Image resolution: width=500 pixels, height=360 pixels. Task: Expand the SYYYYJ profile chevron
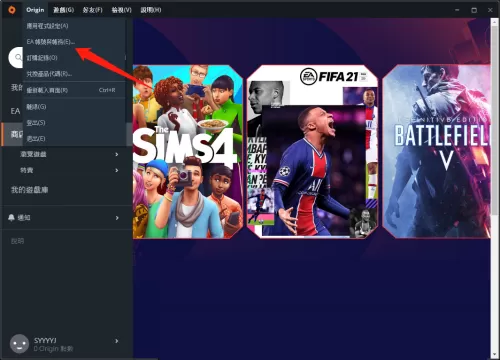pyautogui.click(x=117, y=341)
